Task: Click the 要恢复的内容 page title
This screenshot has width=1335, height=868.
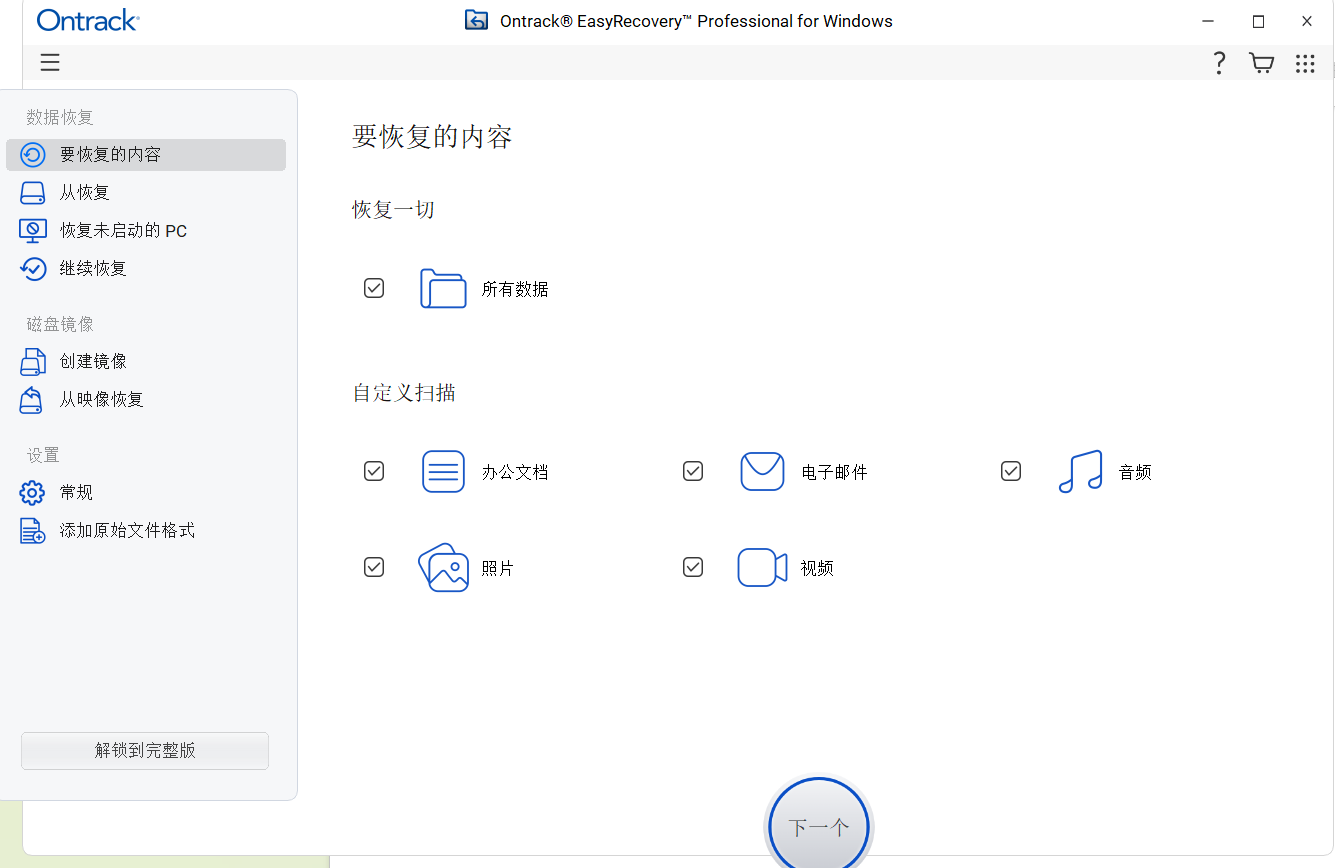Action: [x=432, y=137]
